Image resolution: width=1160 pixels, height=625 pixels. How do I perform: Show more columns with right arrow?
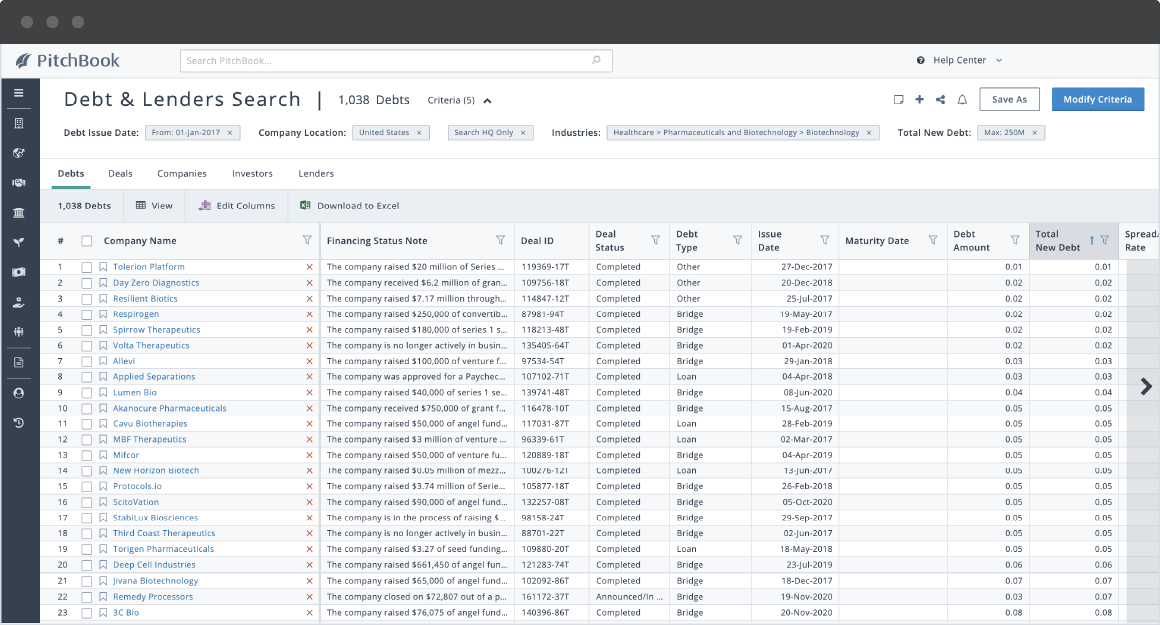1146,386
